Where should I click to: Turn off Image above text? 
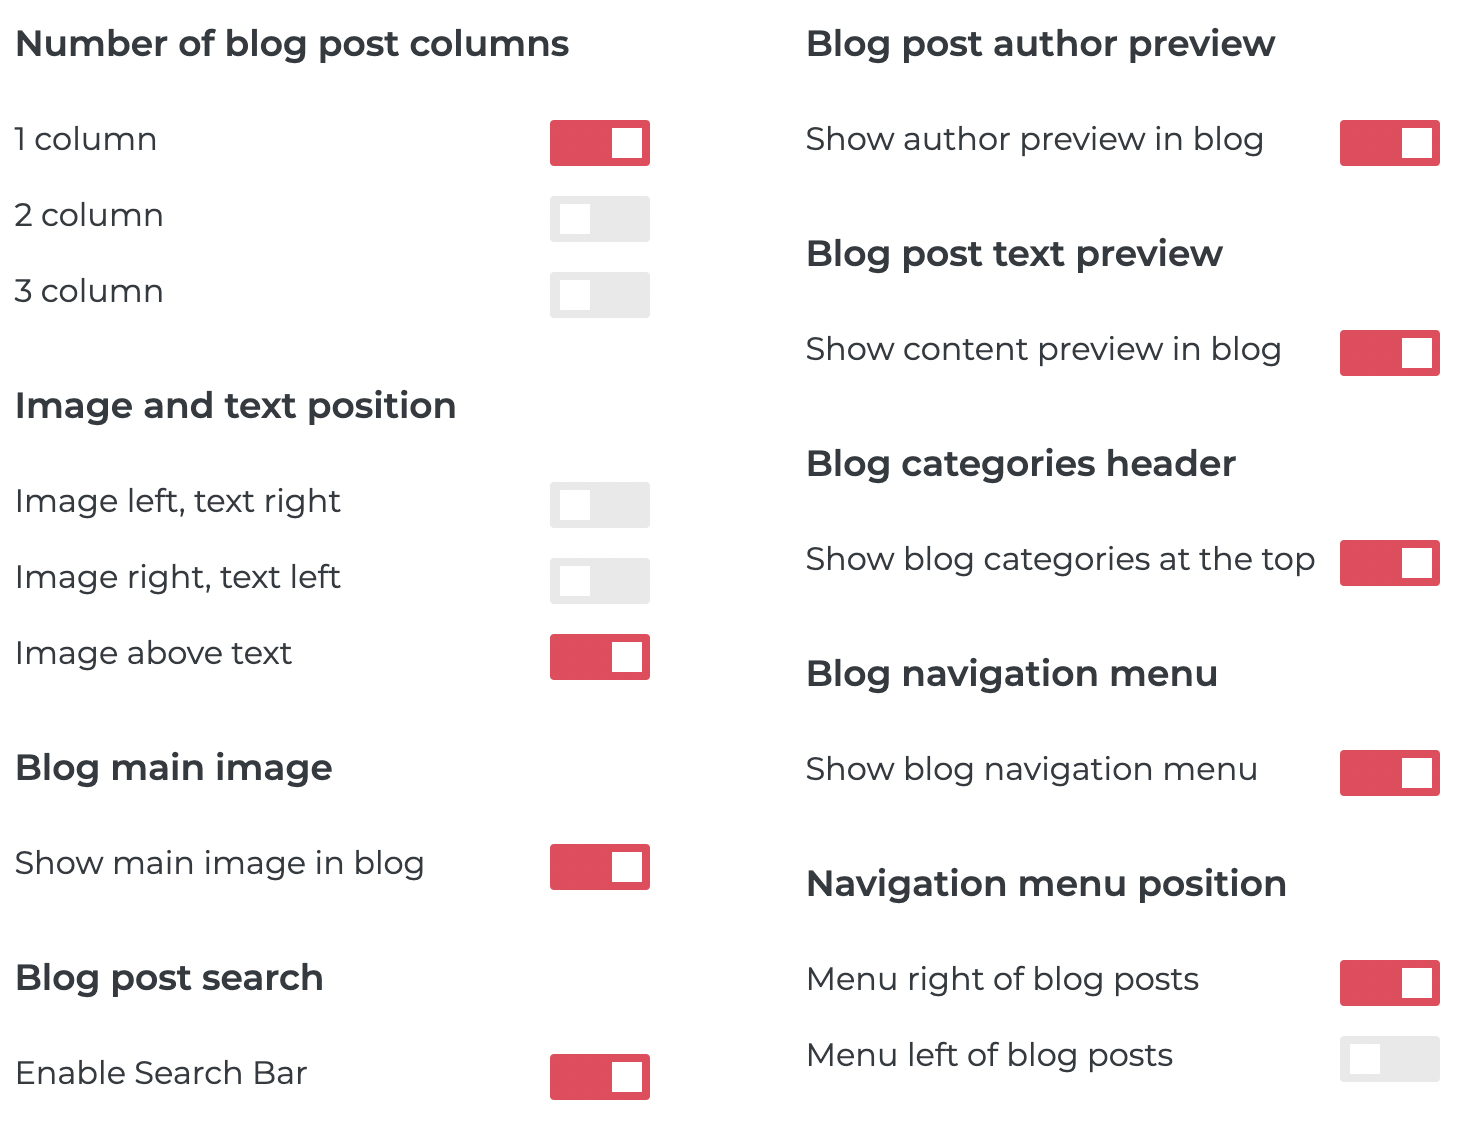[599, 657]
